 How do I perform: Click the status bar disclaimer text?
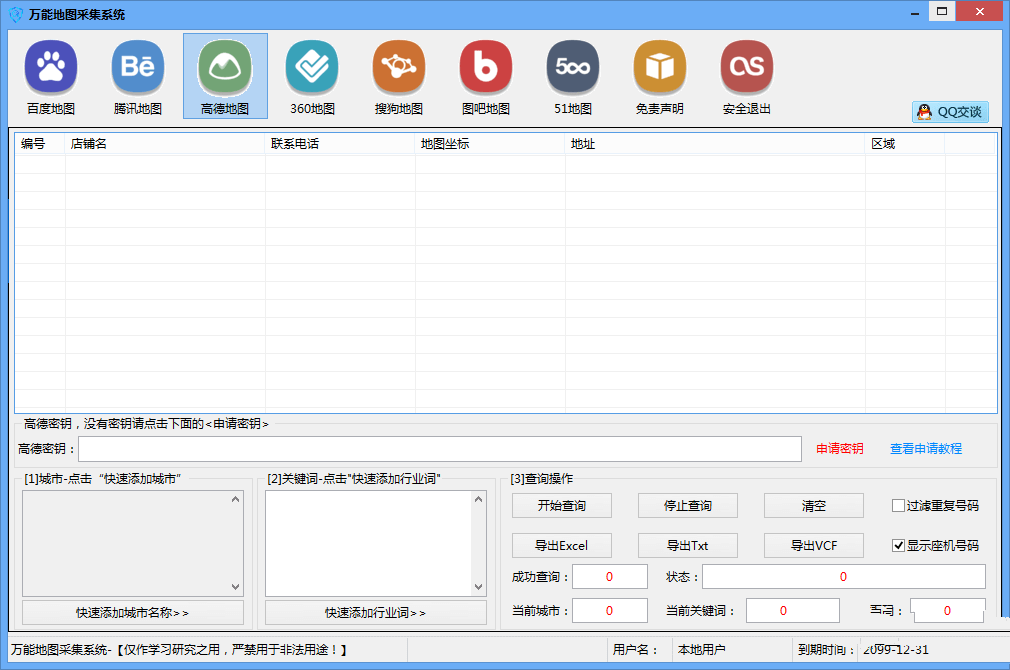[179, 649]
